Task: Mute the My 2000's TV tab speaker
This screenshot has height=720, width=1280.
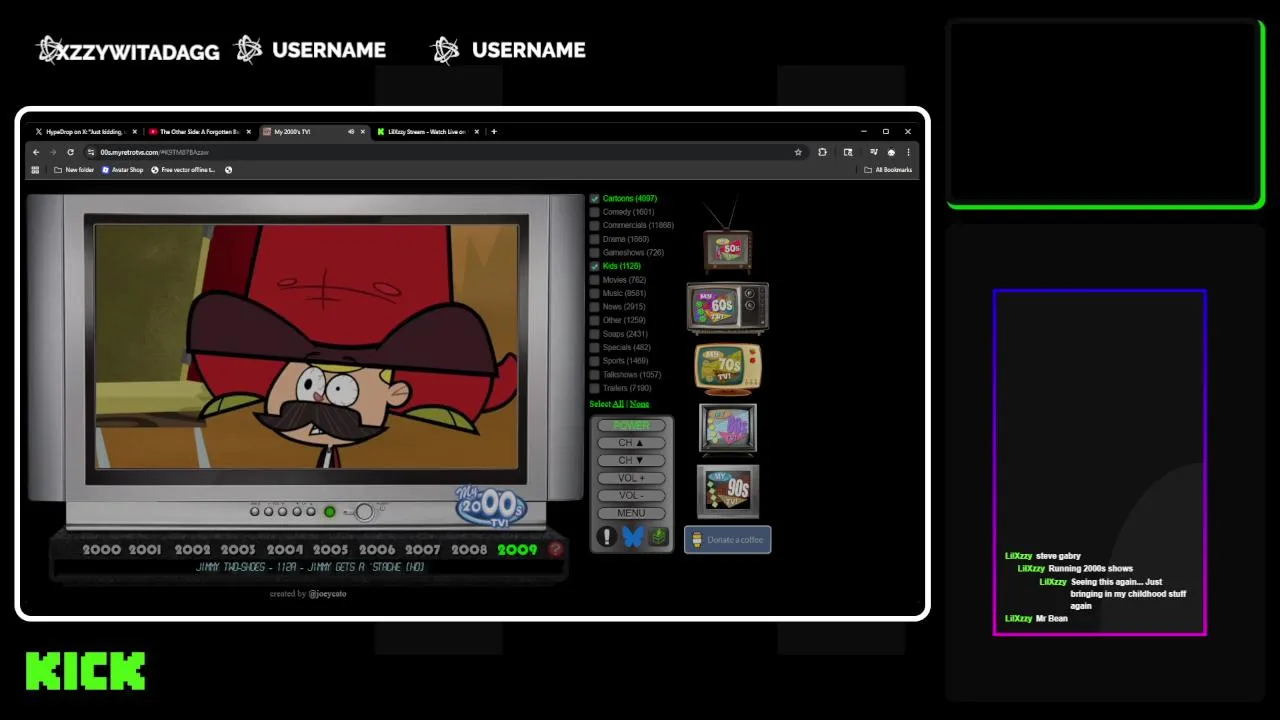Action: pyautogui.click(x=351, y=131)
